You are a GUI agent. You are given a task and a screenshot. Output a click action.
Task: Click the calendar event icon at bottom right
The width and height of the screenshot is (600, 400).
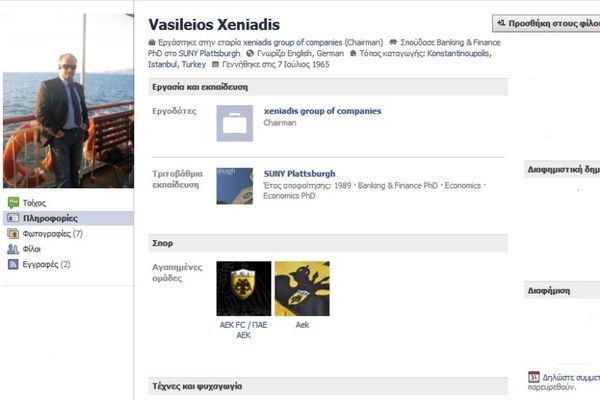coord(534,377)
